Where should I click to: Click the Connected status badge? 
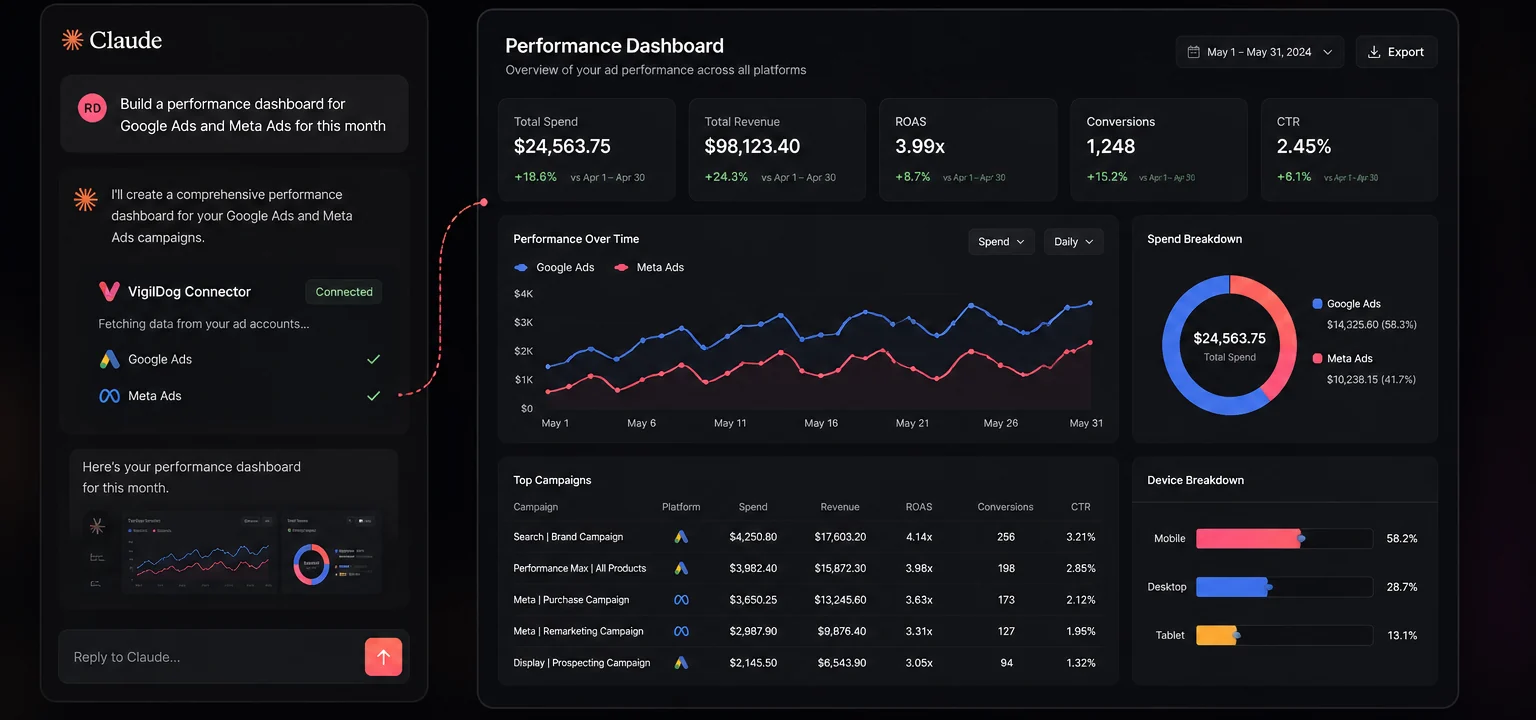tap(344, 292)
